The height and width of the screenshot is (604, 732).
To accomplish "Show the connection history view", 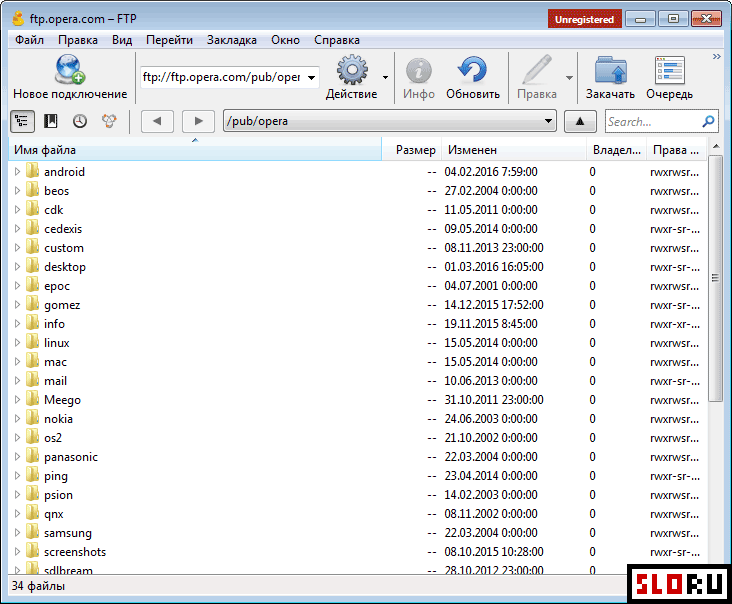I will click(x=80, y=121).
